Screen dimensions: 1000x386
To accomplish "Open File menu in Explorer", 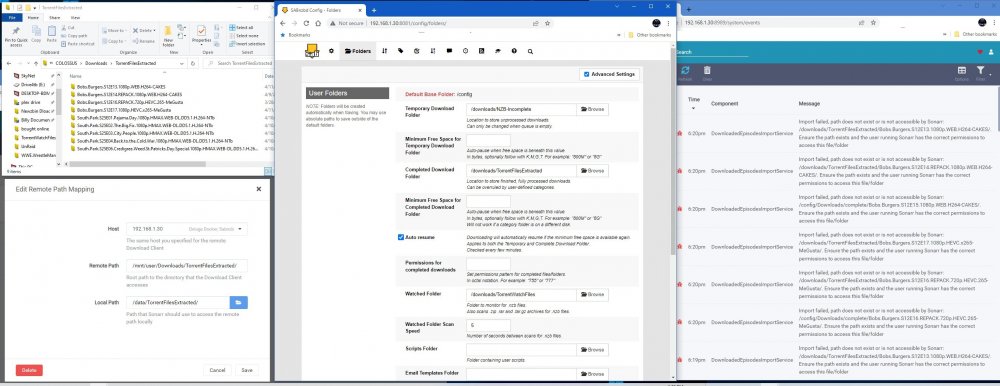I will pyautogui.click(x=11, y=18).
